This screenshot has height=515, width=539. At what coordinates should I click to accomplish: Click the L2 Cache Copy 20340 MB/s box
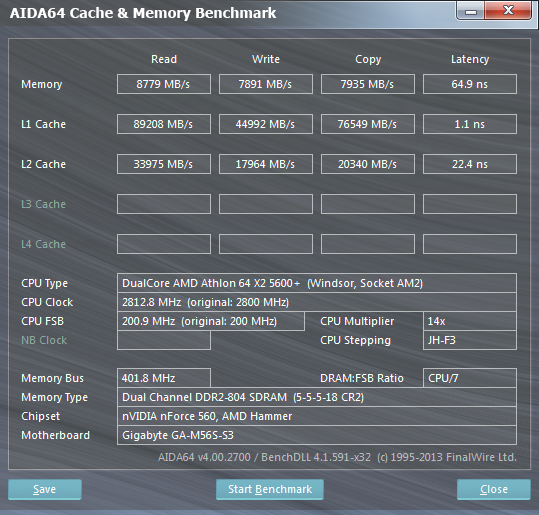(x=368, y=164)
